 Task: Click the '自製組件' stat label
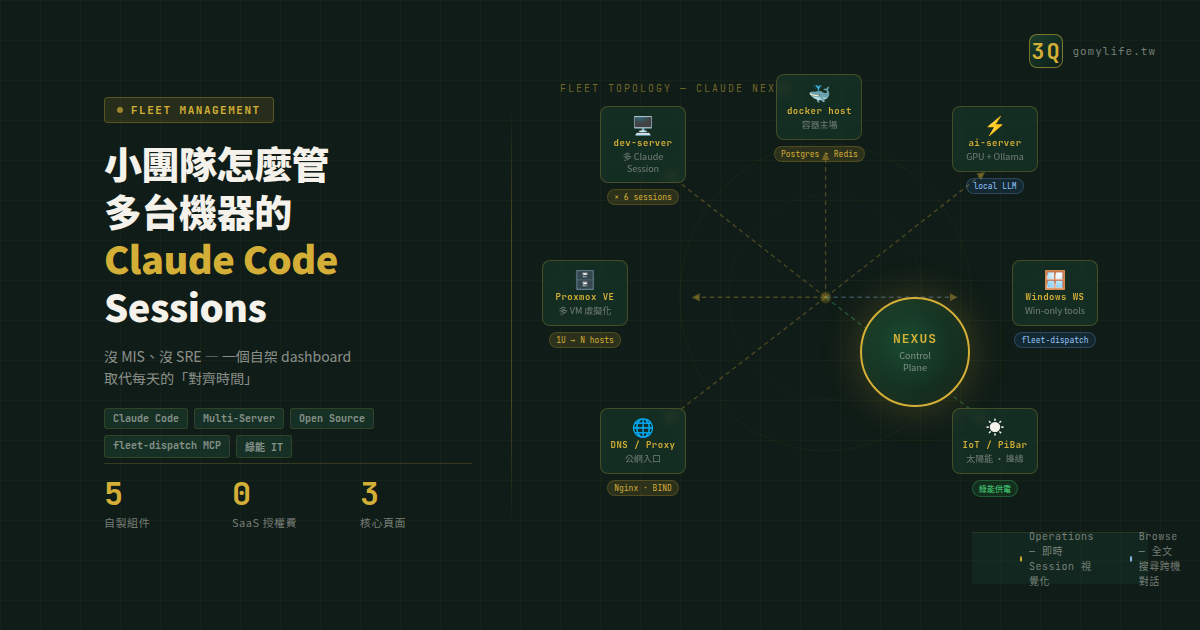(127, 523)
